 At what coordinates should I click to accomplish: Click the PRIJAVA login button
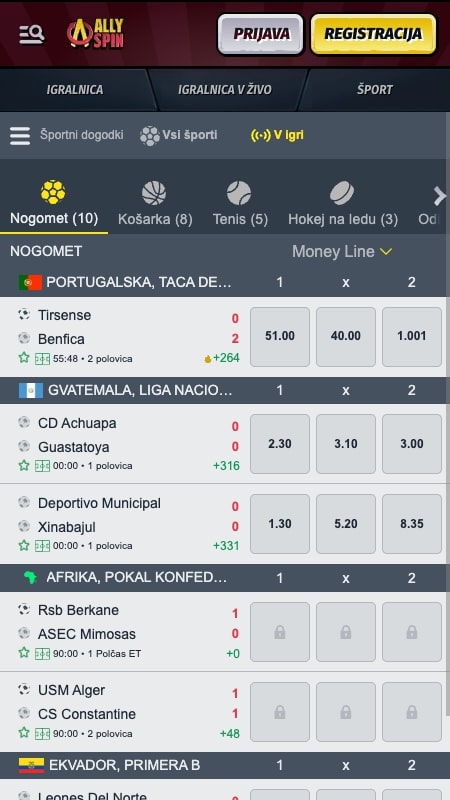[261, 34]
